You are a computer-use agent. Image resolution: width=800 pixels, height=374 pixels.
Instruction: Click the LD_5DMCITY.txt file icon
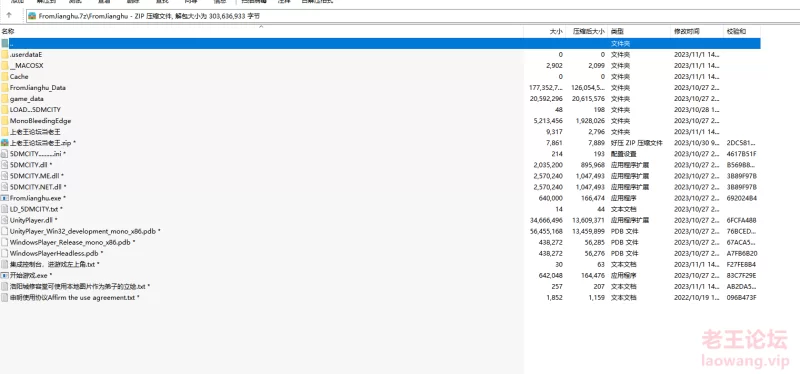click(5, 209)
